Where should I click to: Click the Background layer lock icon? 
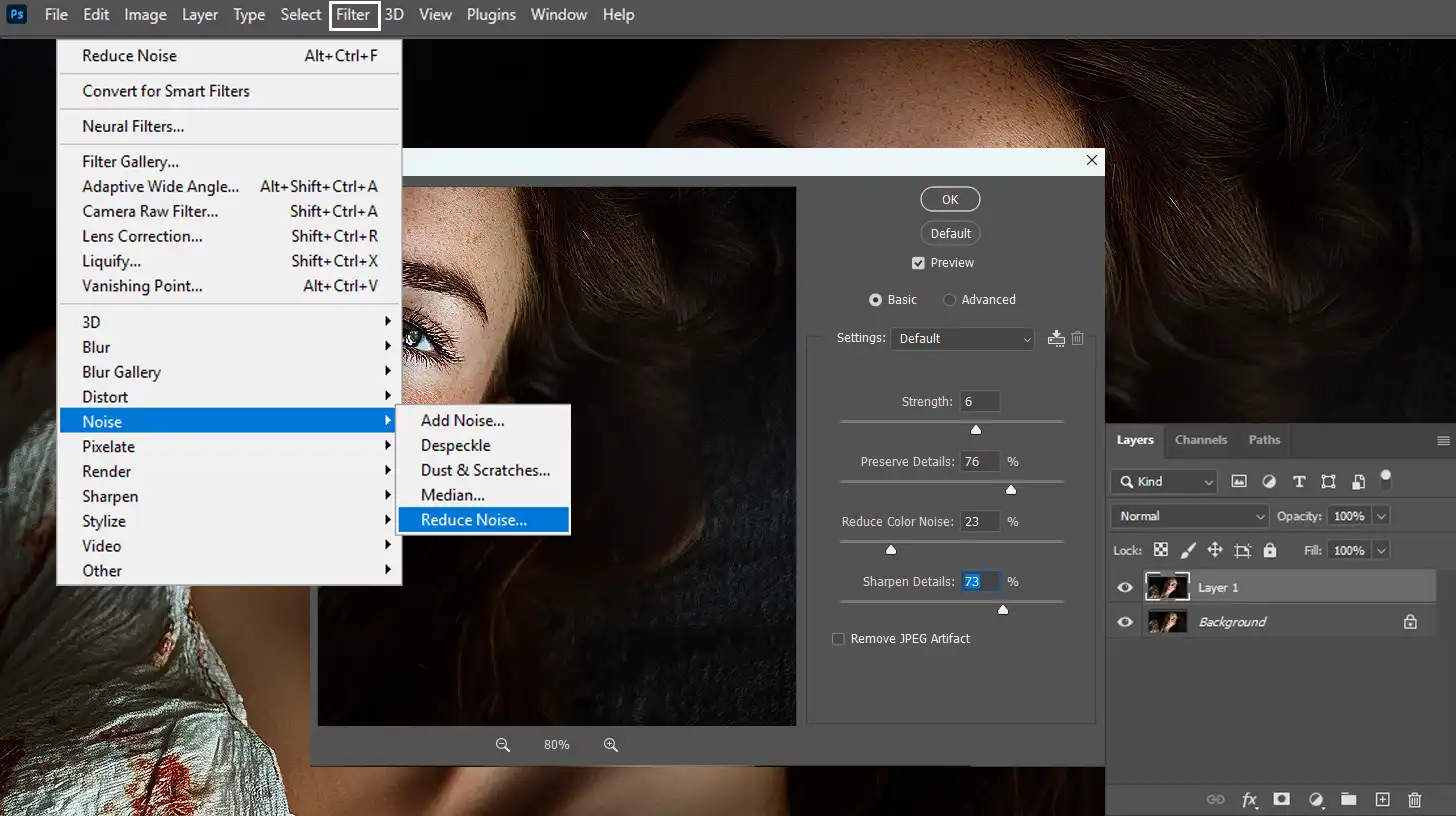click(x=1410, y=621)
